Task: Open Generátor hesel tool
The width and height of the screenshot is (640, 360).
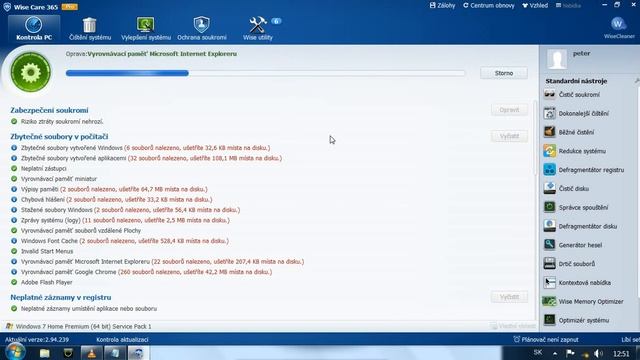Action: coord(573,244)
